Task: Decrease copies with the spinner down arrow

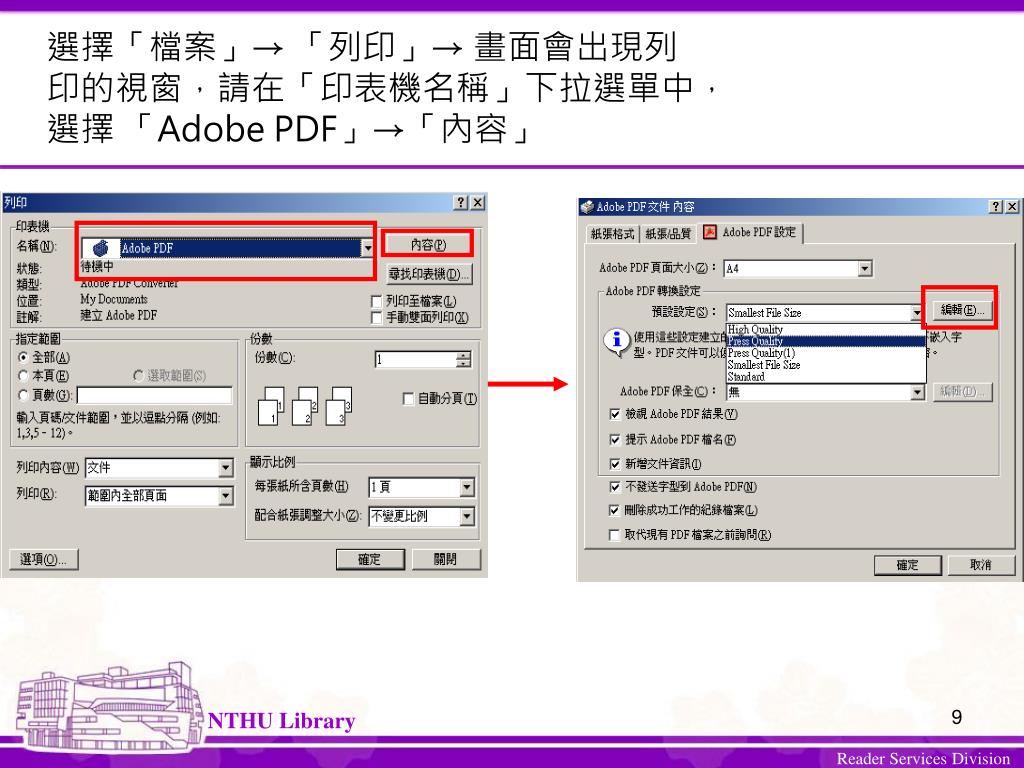Action: coord(464,363)
